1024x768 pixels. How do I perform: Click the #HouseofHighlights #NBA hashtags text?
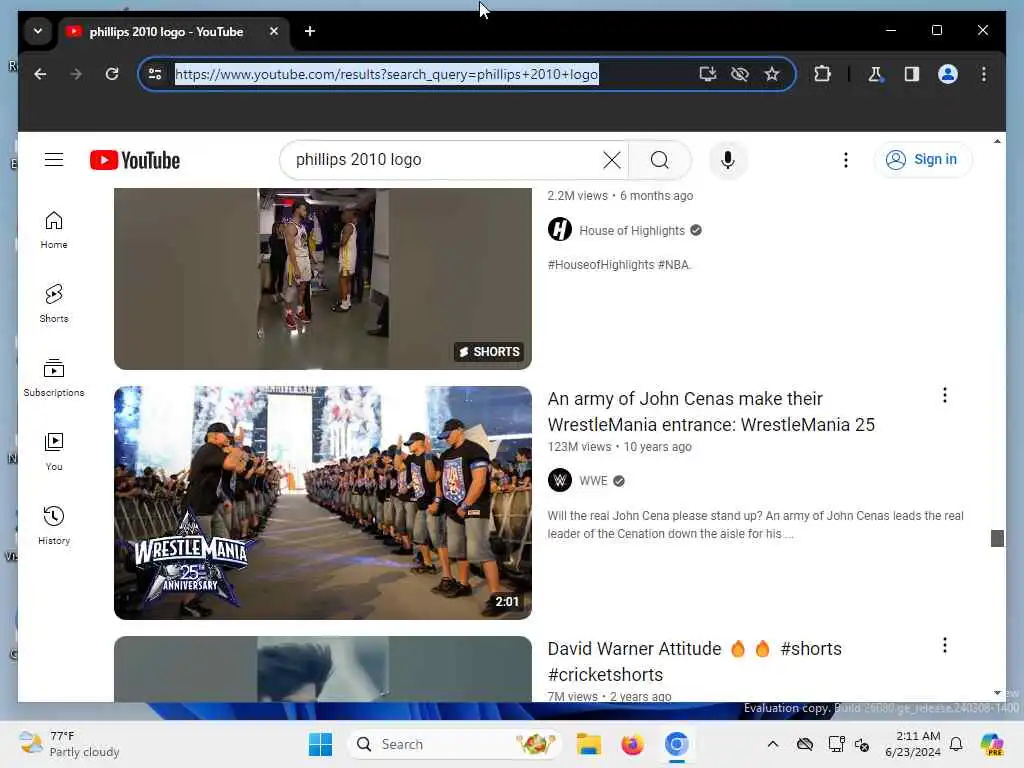click(x=618, y=264)
